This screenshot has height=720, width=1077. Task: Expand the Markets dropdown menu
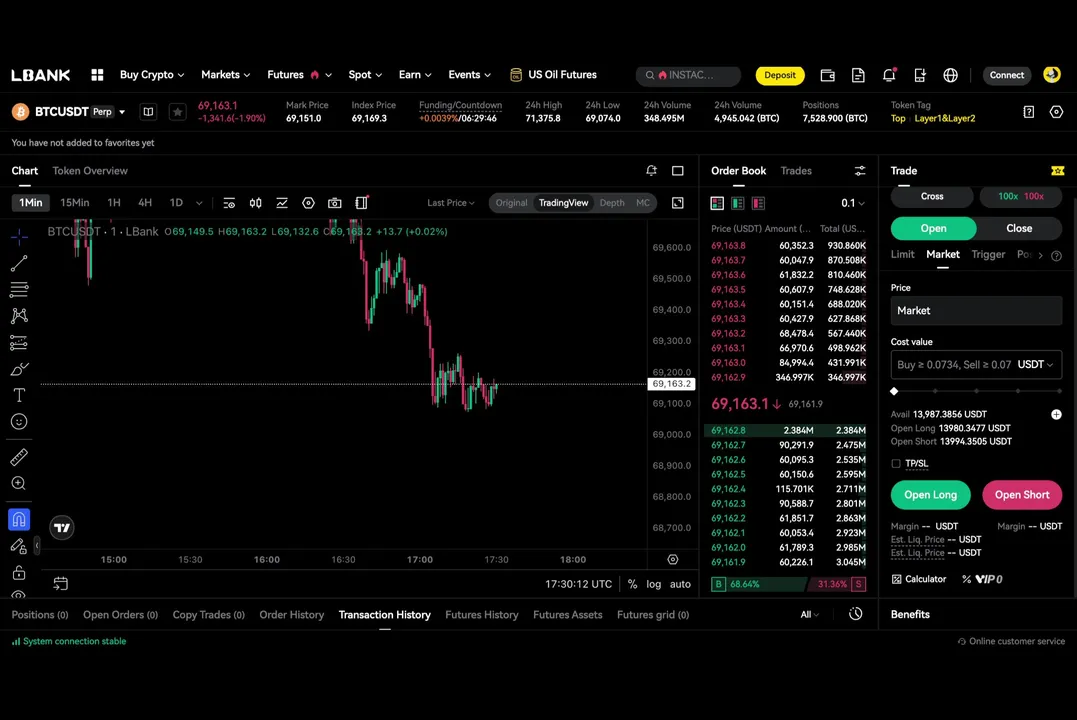(x=225, y=75)
